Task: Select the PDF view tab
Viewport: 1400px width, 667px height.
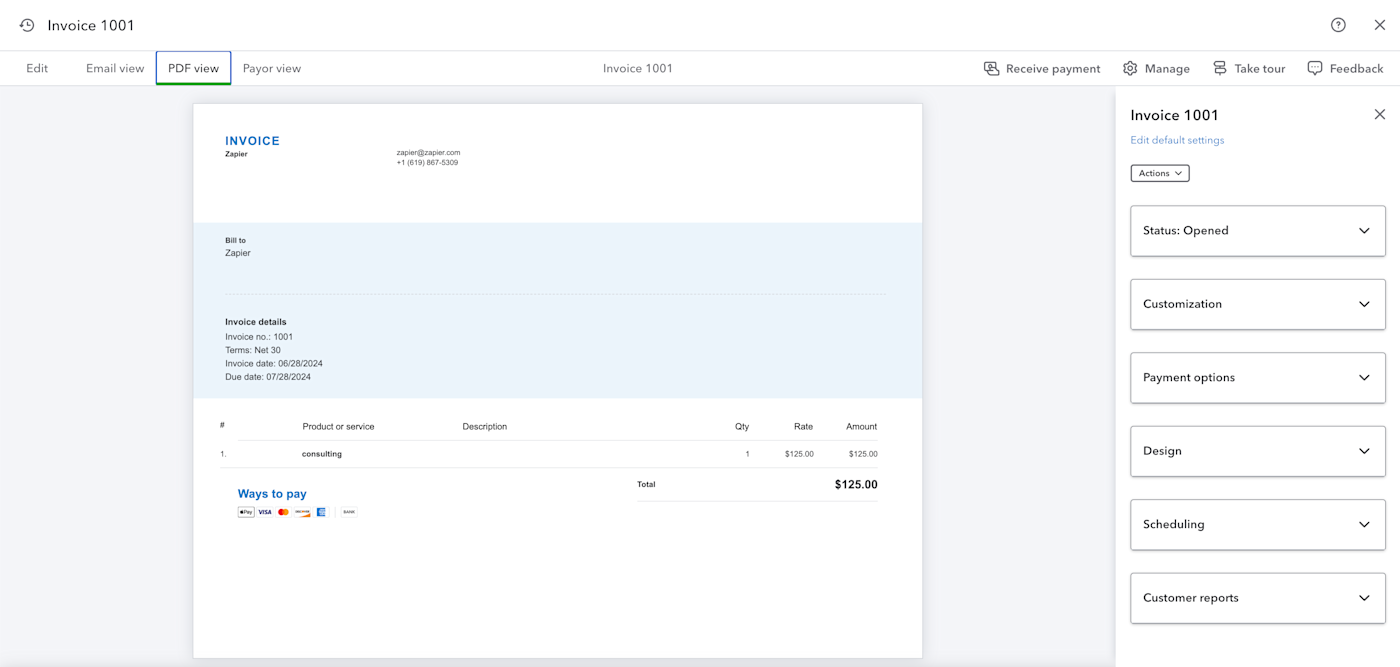Action: pos(193,68)
